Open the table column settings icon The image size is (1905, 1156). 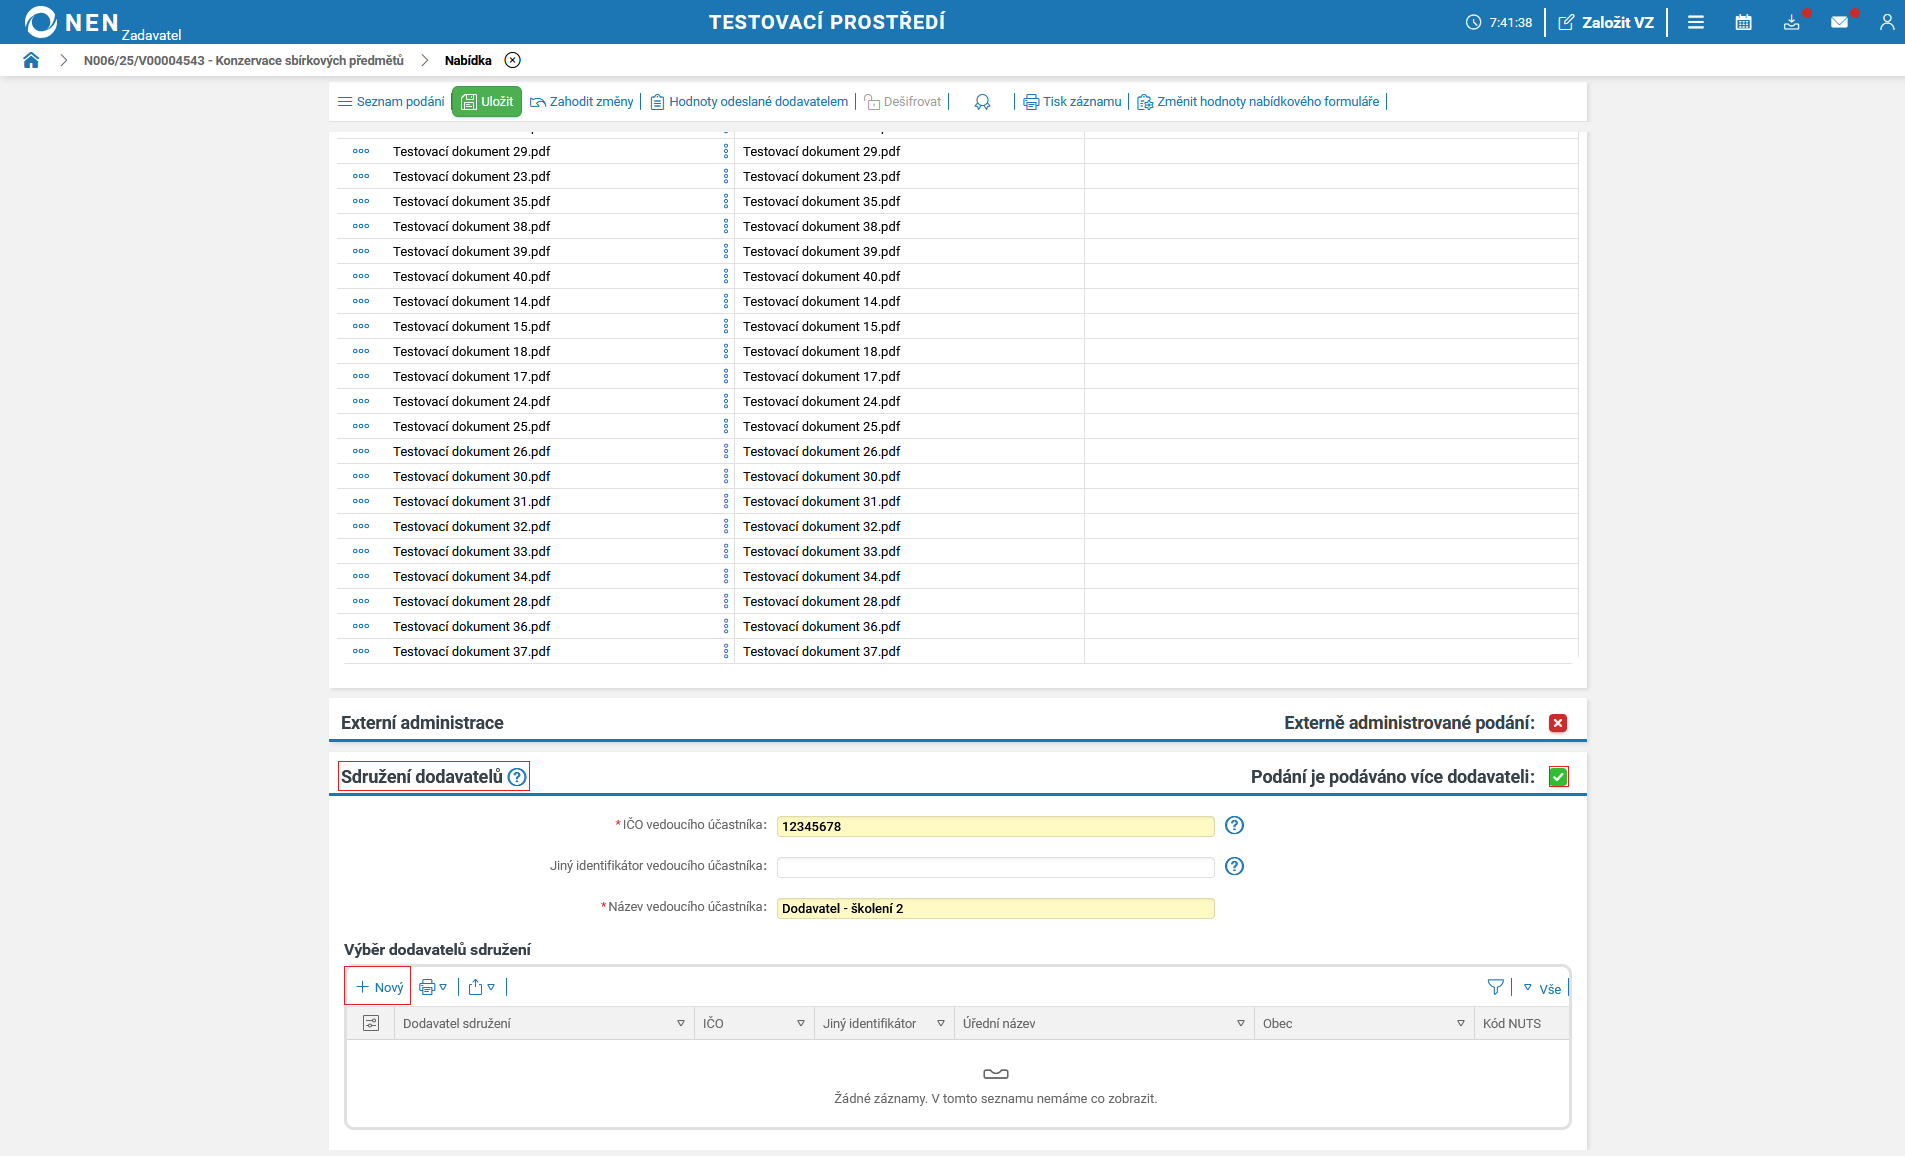pos(371,1023)
